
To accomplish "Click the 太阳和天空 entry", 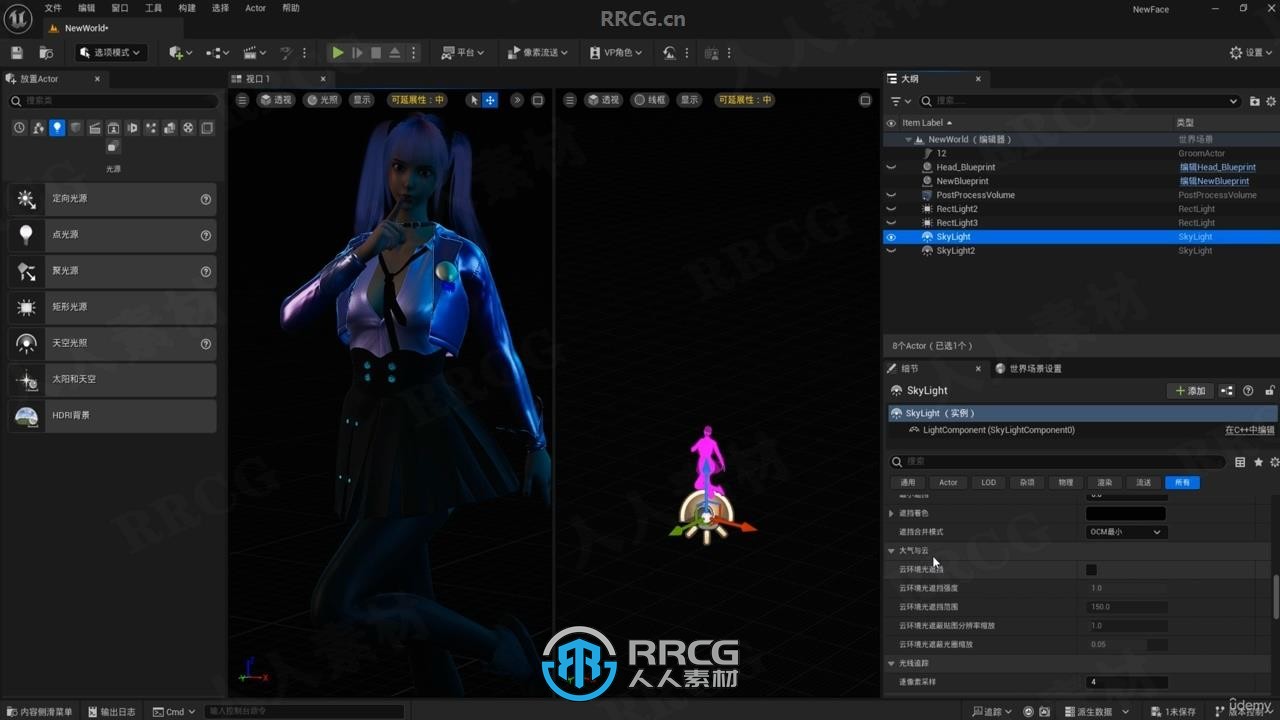I will (112, 380).
